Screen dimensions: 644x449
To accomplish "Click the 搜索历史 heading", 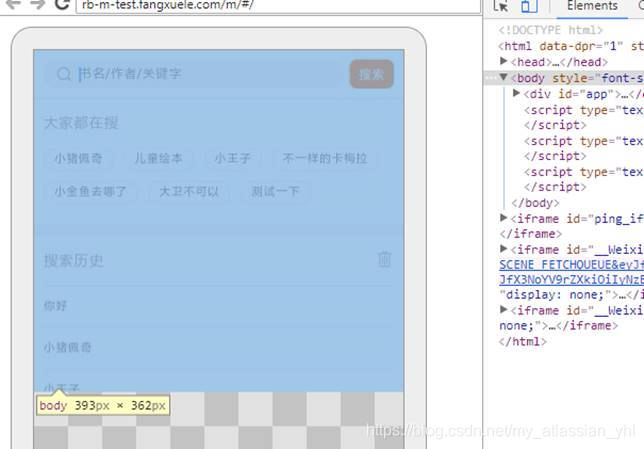I will coord(74,260).
